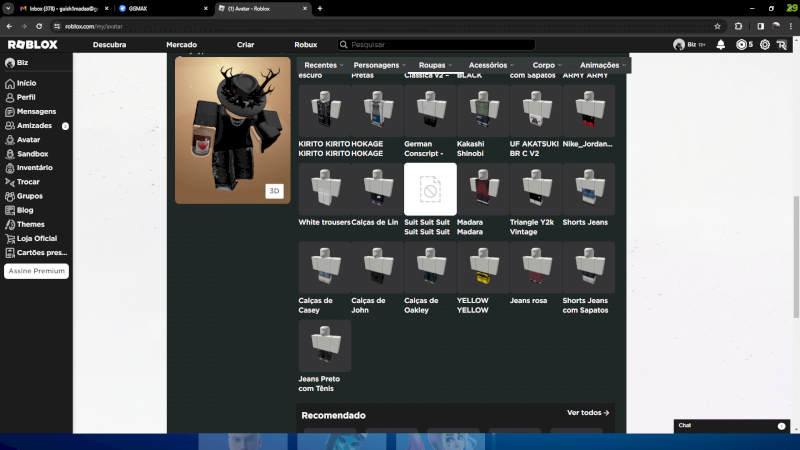Viewport: 800px width, 450px height.
Task: Open the settings gear icon
Action: point(764,45)
